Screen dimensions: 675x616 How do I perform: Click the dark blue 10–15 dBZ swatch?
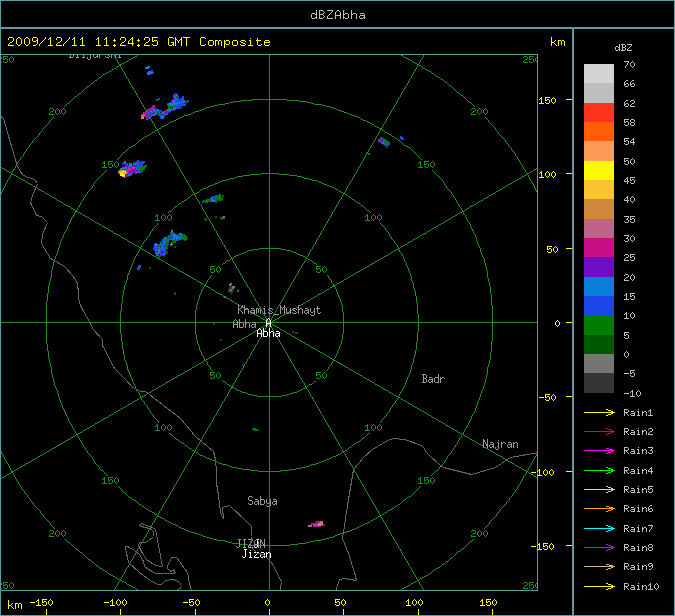click(599, 305)
